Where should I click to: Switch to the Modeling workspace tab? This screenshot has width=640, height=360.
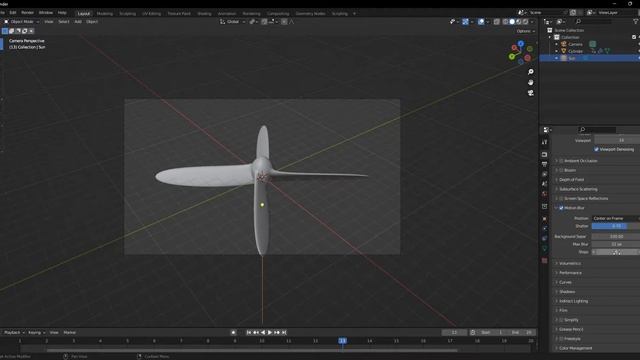[104, 13]
